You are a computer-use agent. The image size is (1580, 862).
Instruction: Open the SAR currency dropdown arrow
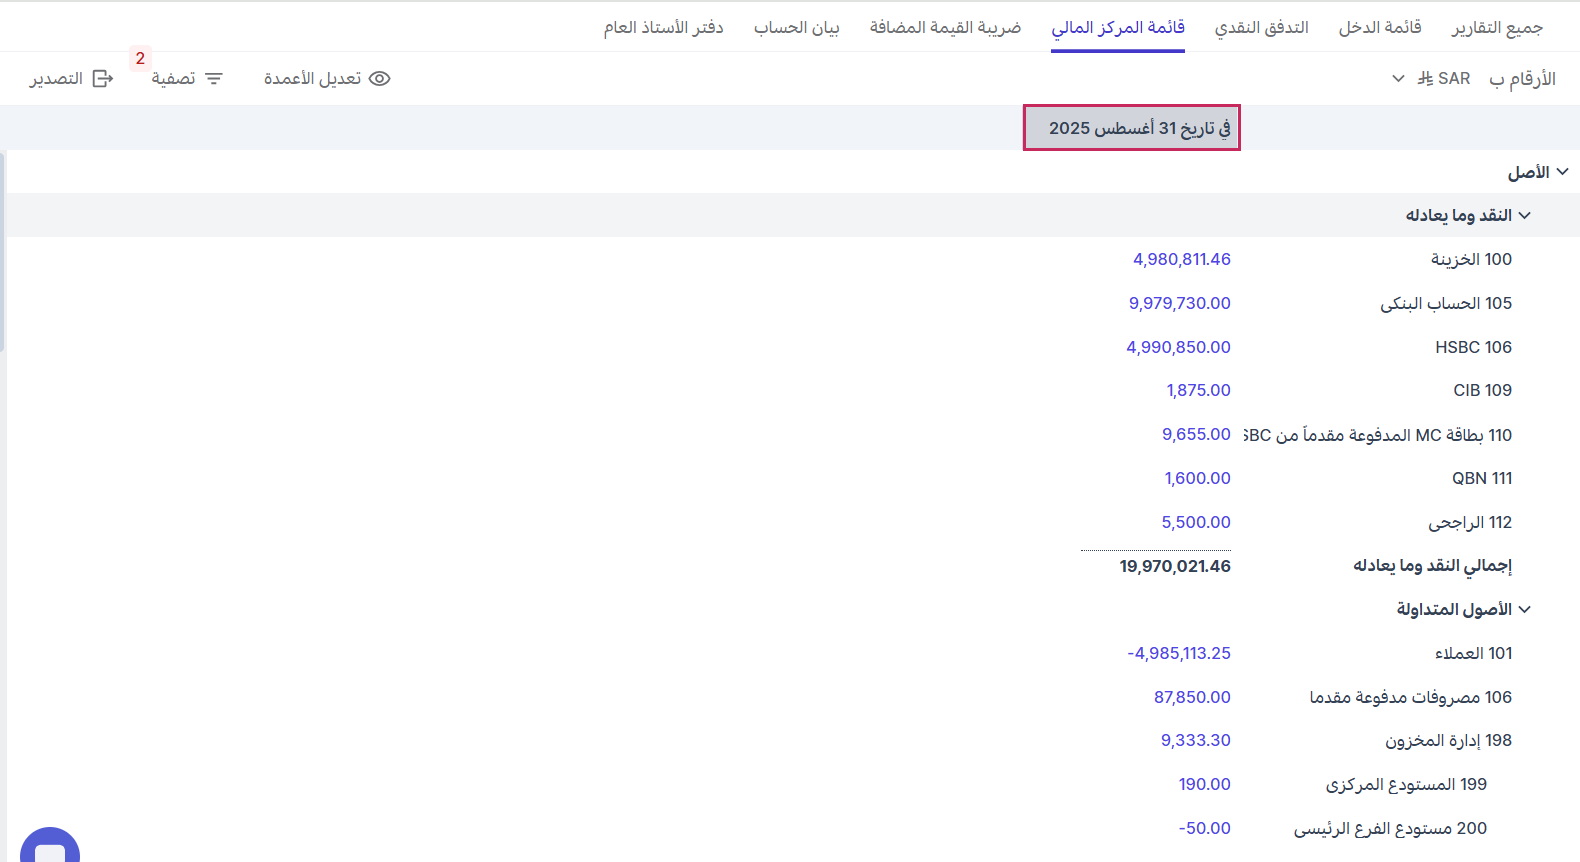point(1398,79)
